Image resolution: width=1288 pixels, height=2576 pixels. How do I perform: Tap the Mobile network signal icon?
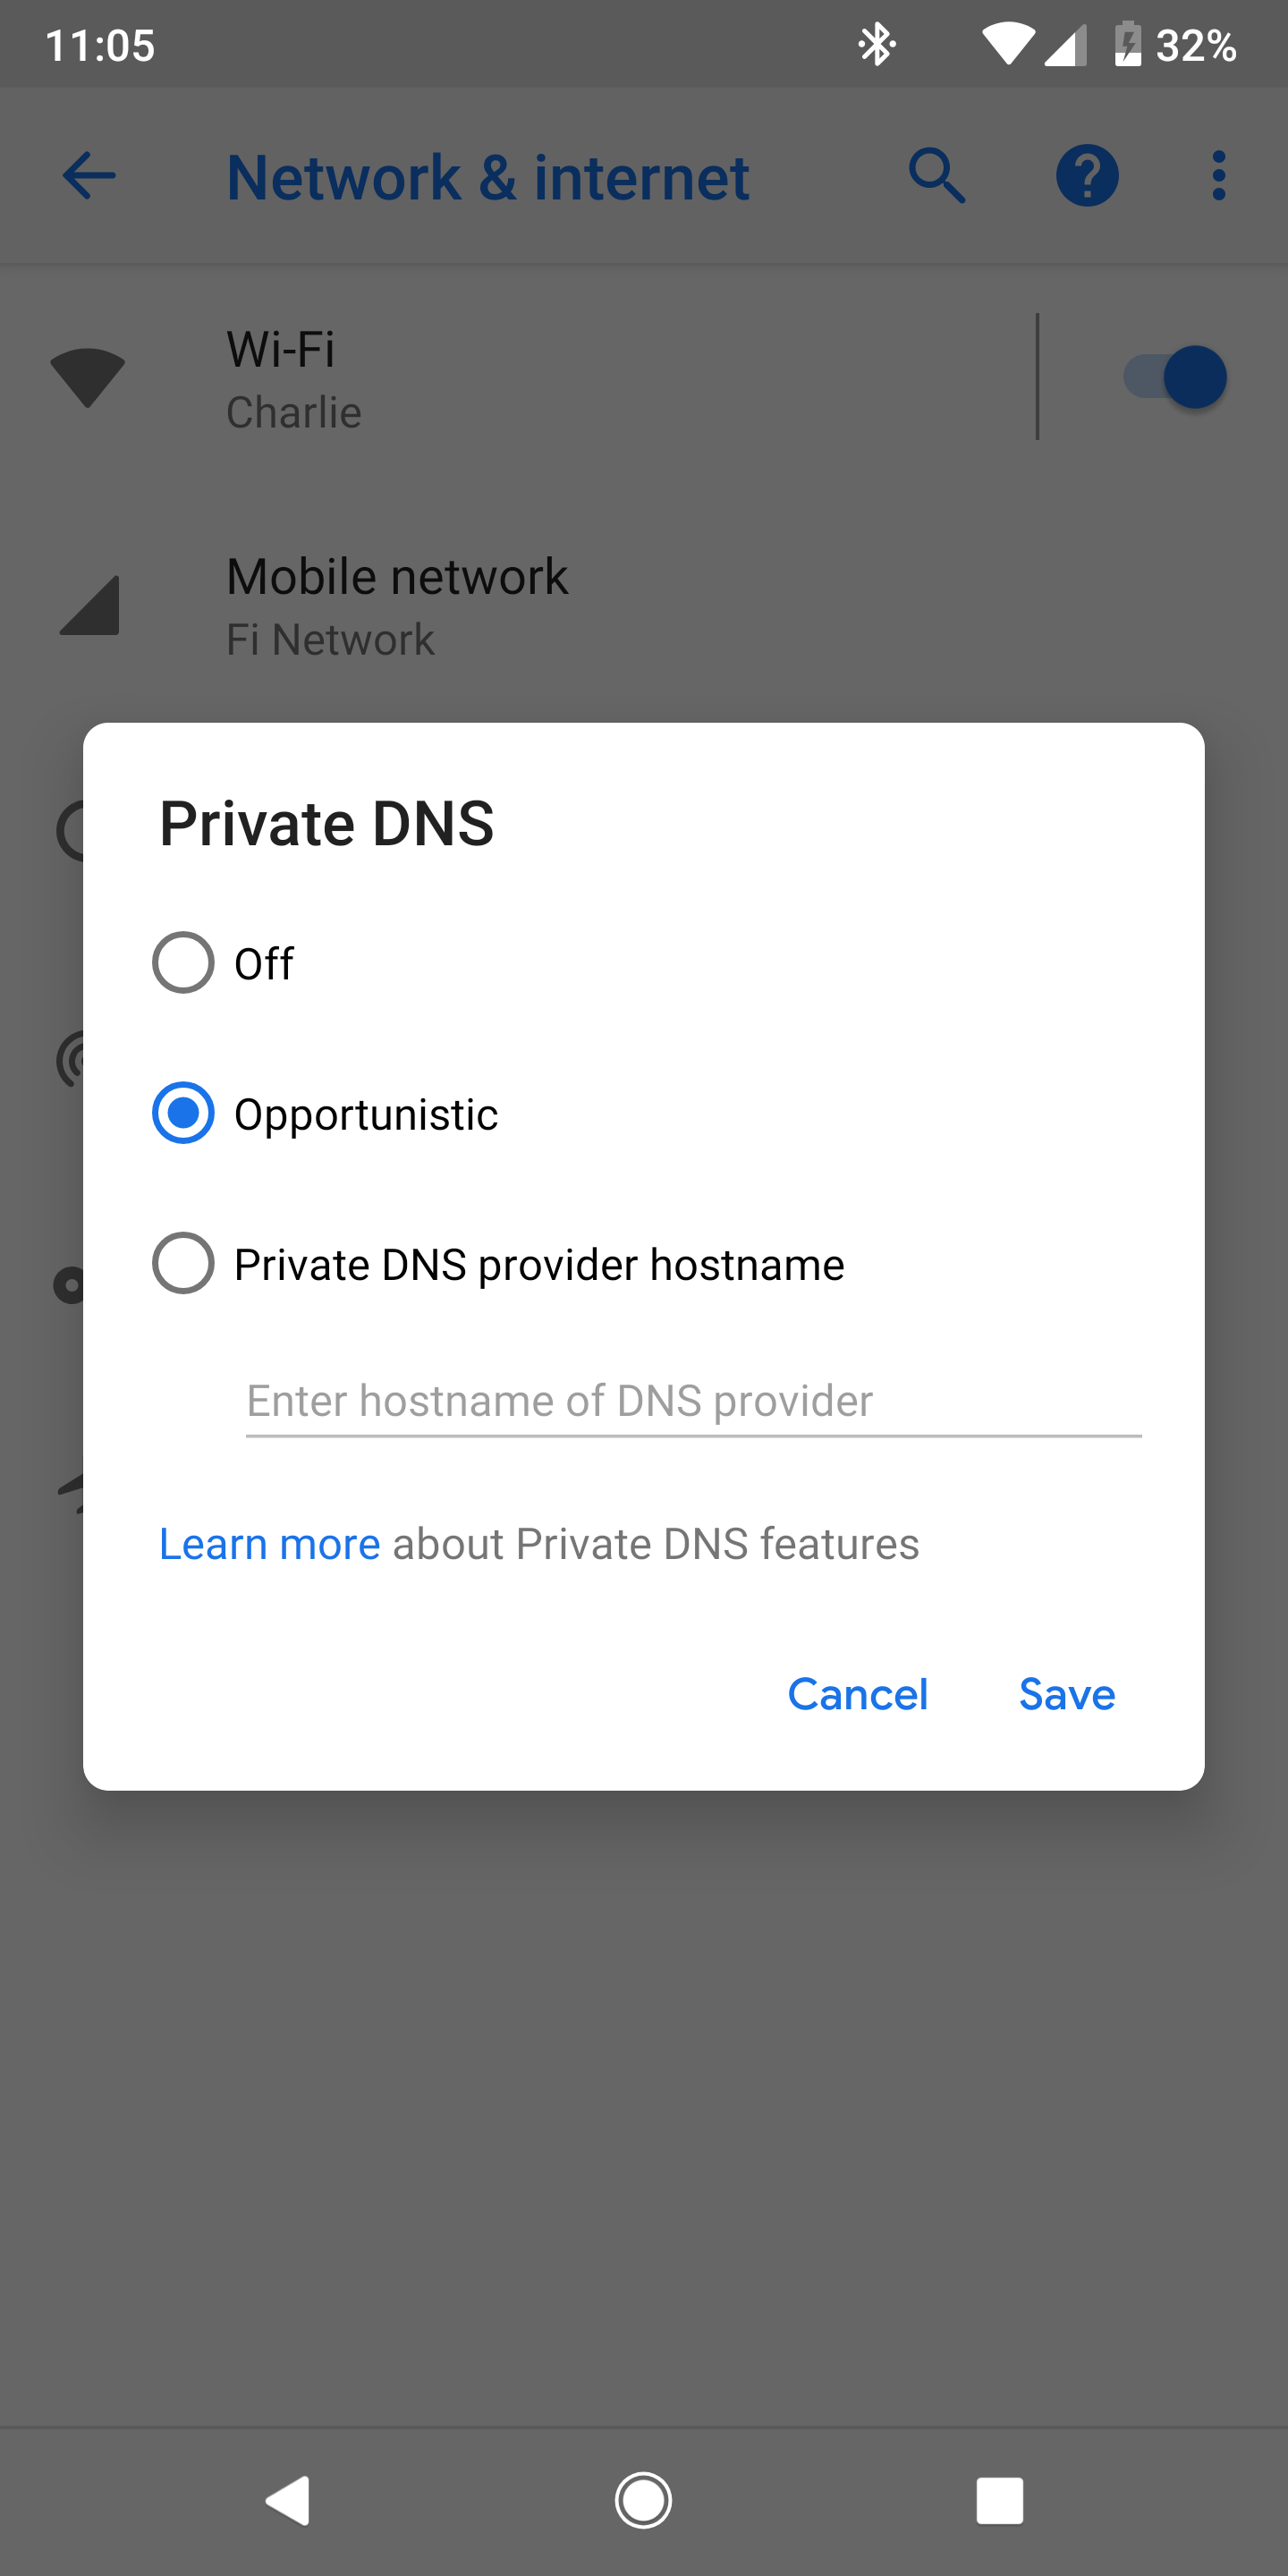point(90,605)
